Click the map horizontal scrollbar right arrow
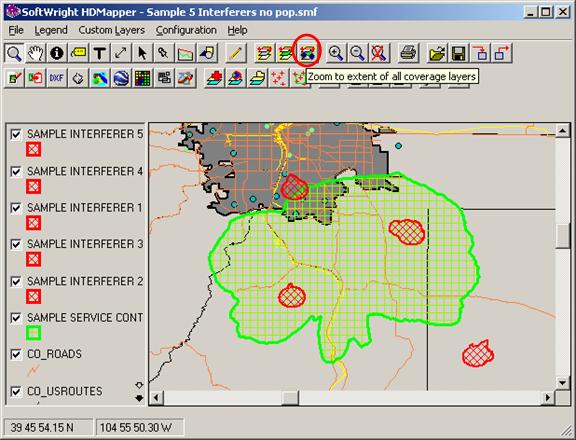This screenshot has height=440, width=576. pyautogui.click(x=548, y=397)
